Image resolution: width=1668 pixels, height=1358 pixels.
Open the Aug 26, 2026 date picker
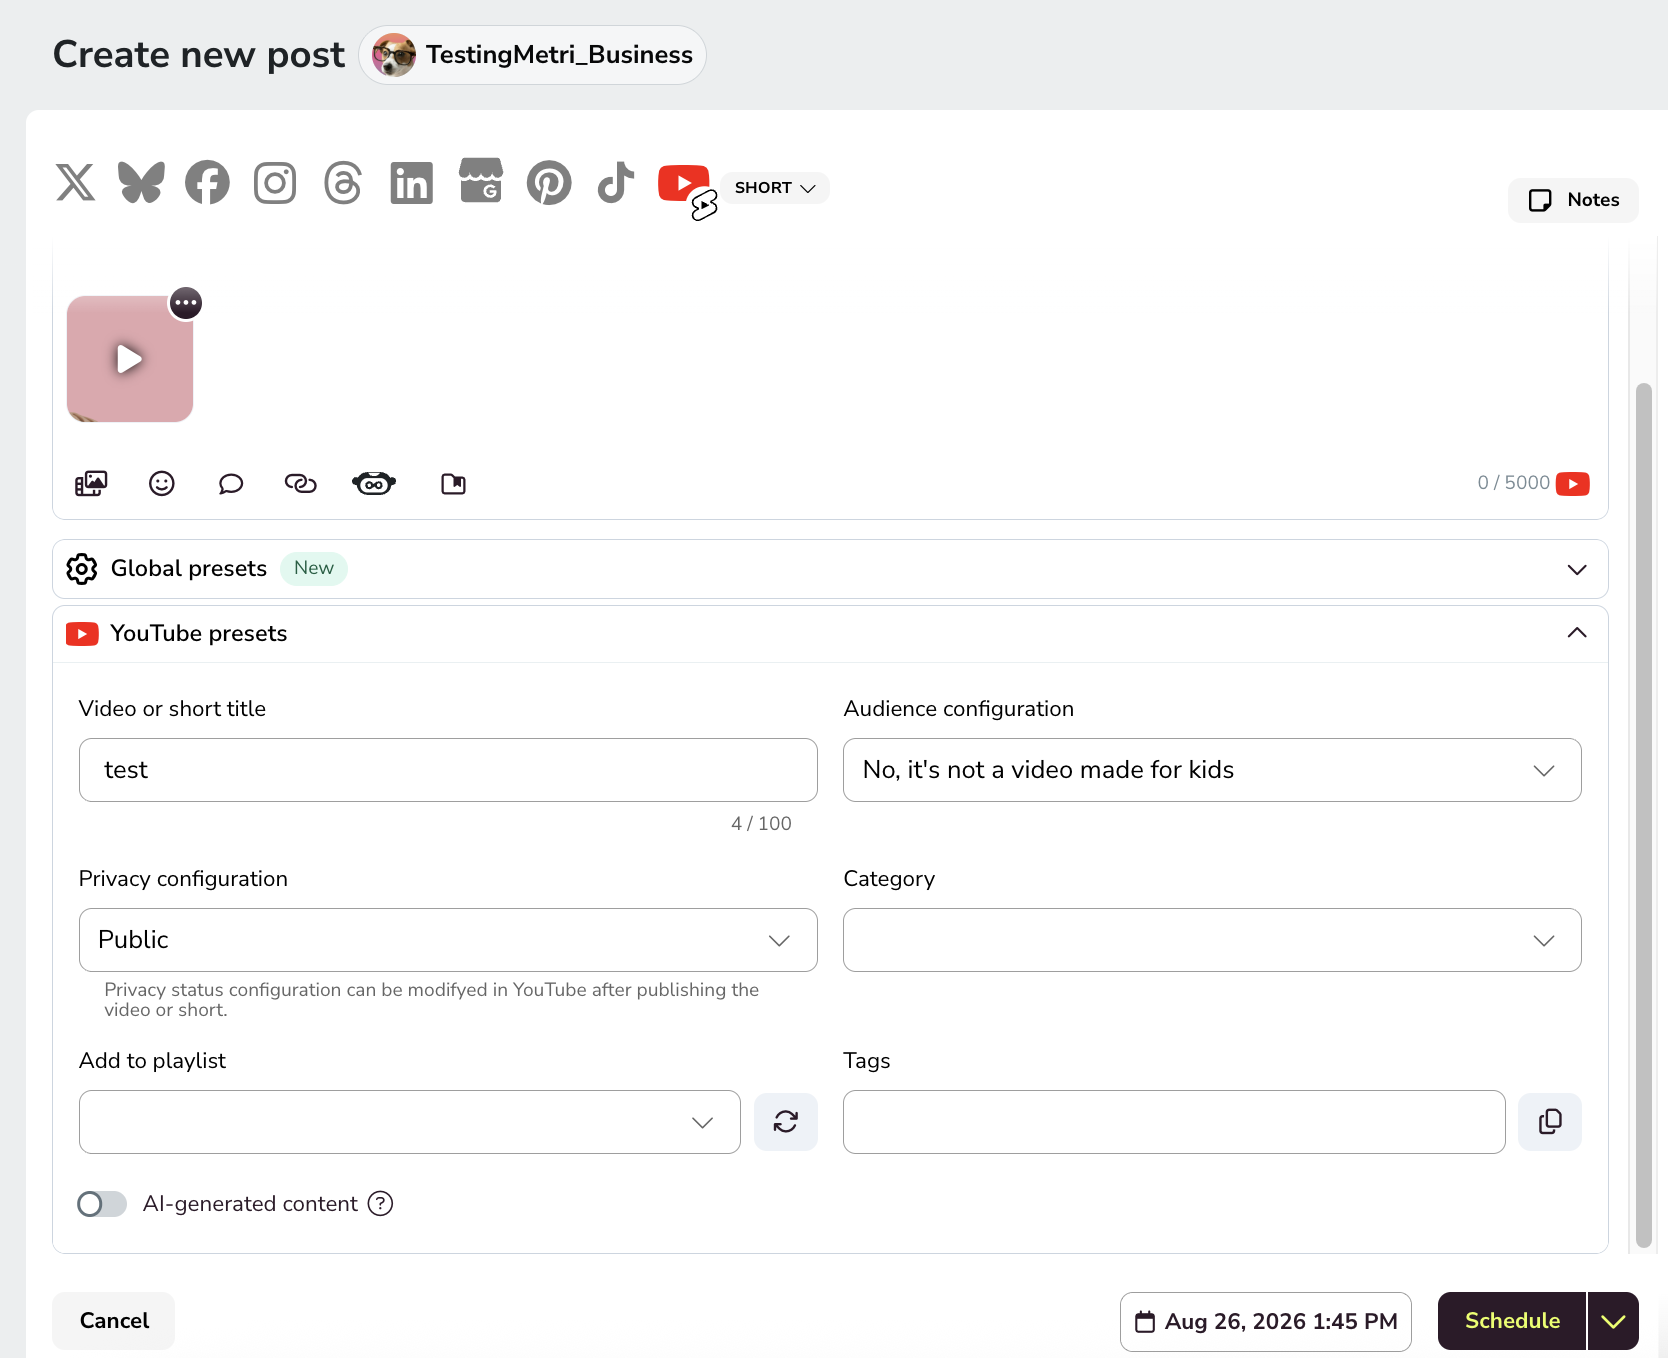pyautogui.click(x=1266, y=1322)
